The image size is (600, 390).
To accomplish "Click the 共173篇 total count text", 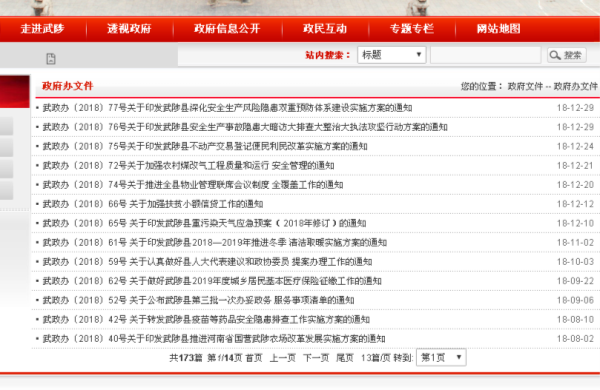I will 186,358.
